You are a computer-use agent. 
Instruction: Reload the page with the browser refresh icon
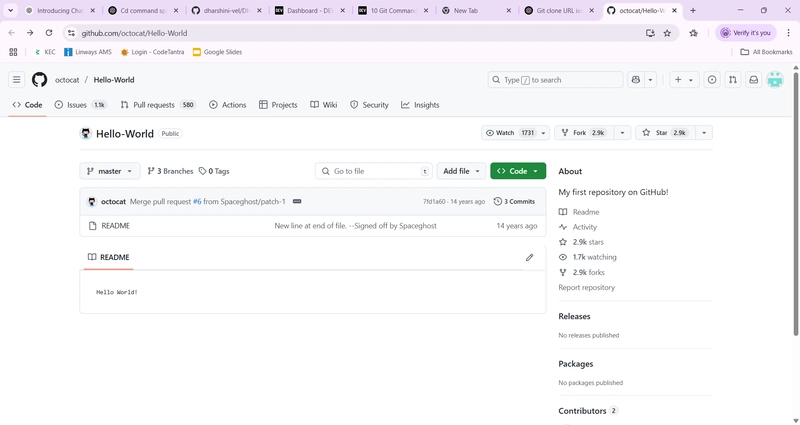point(49,33)
